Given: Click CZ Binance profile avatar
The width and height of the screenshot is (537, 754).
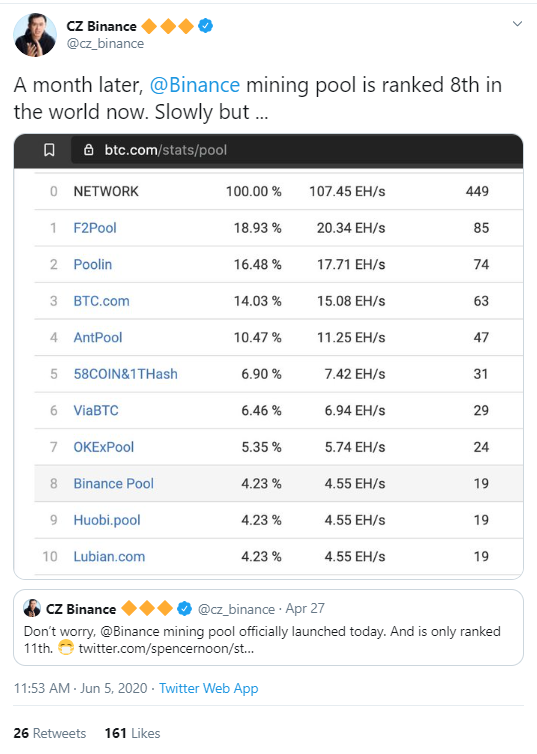Looking at the screenshot, I should (x=35, y=35).
